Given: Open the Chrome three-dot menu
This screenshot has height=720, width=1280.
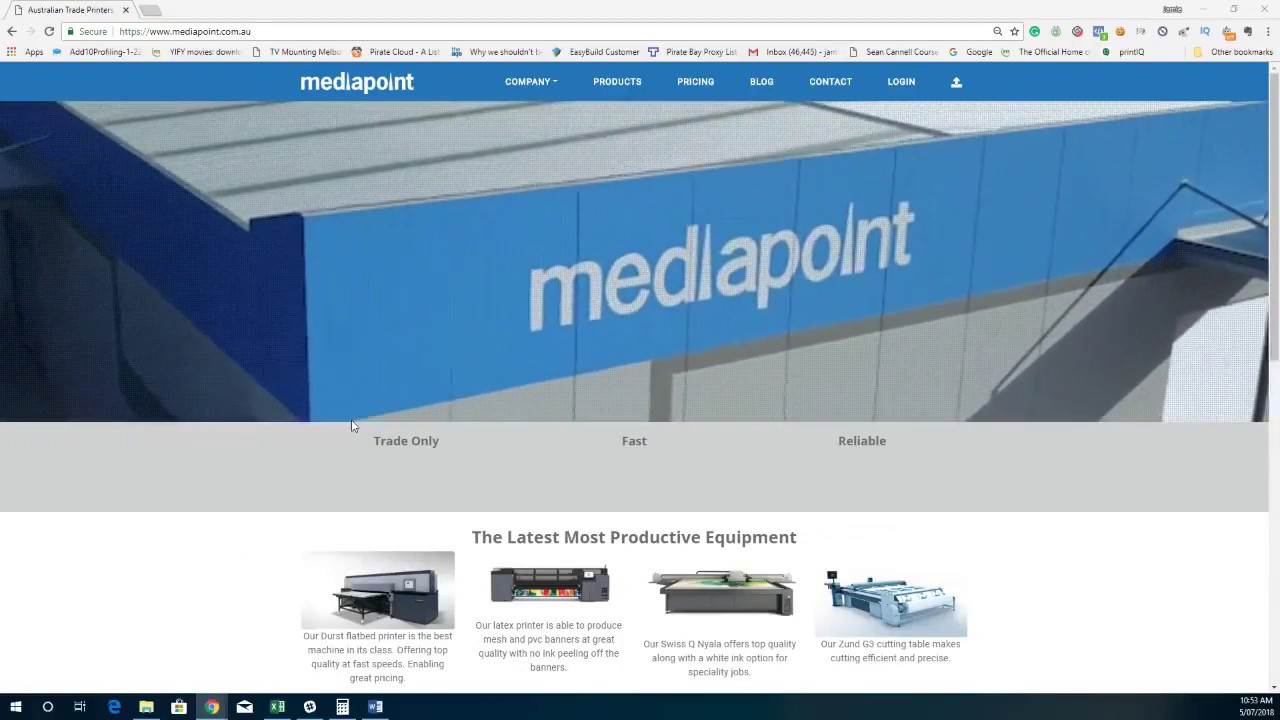Looking at the screenshot, I should (x=1268, y=31).
